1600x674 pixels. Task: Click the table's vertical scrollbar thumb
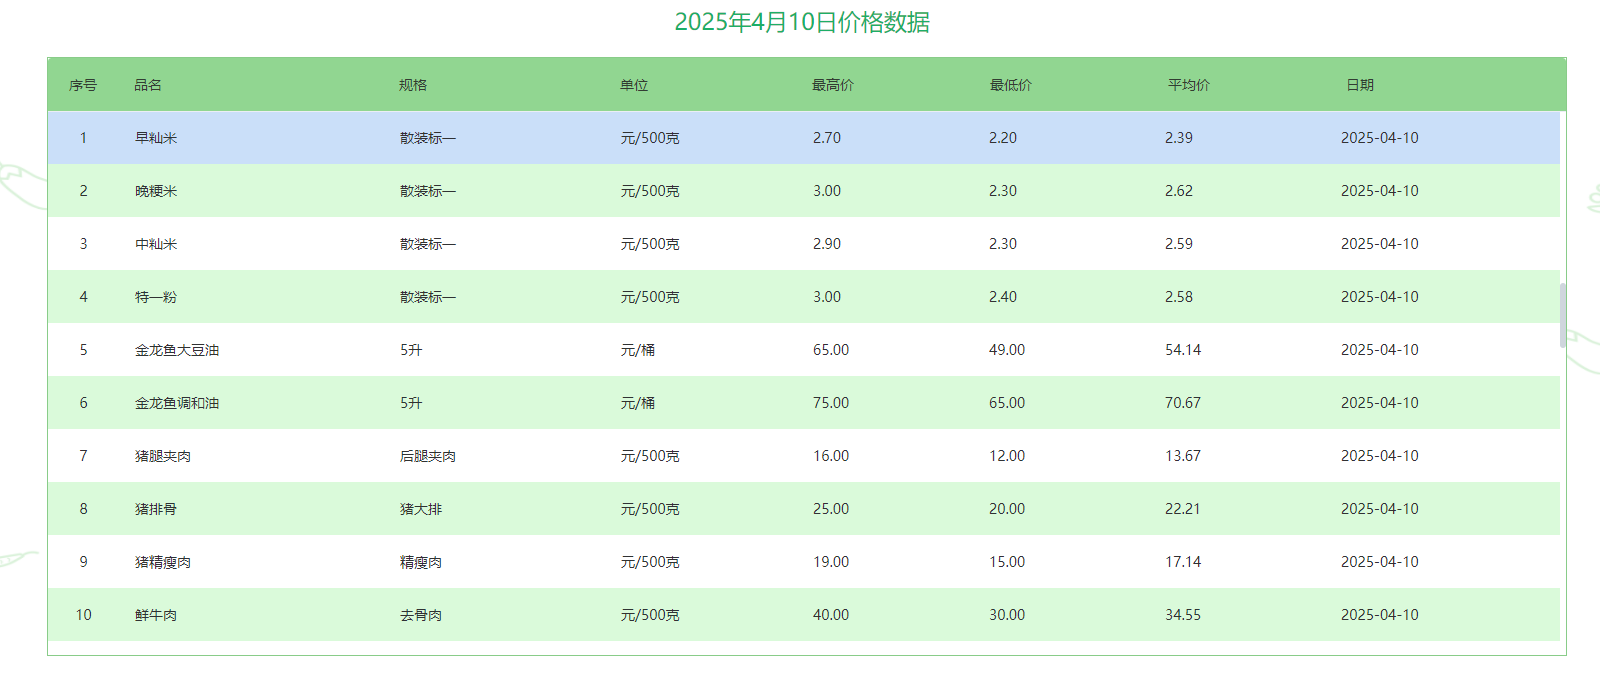[x=1563, y=315]
